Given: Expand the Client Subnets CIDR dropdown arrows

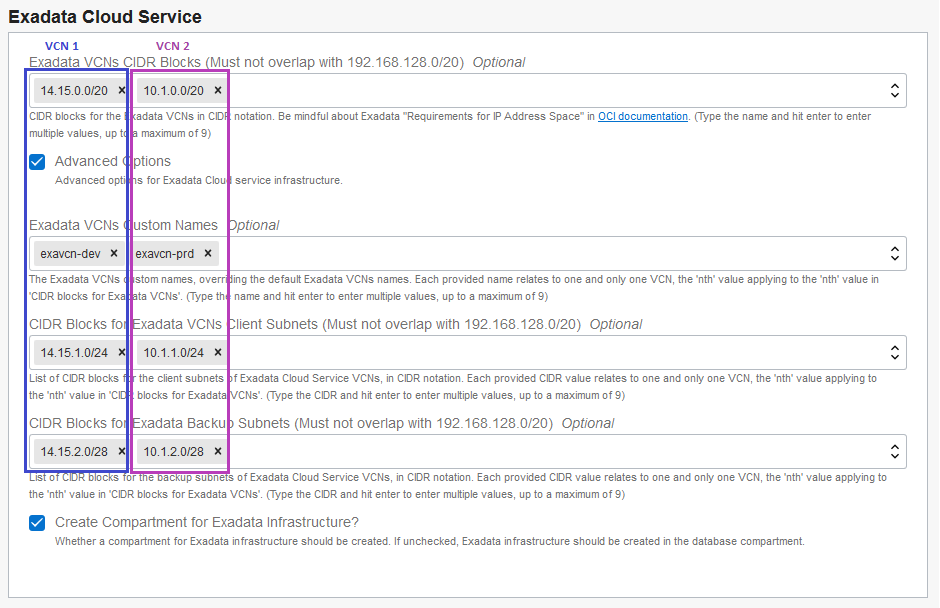Looking at the screenshot, I should click(894, 352).
